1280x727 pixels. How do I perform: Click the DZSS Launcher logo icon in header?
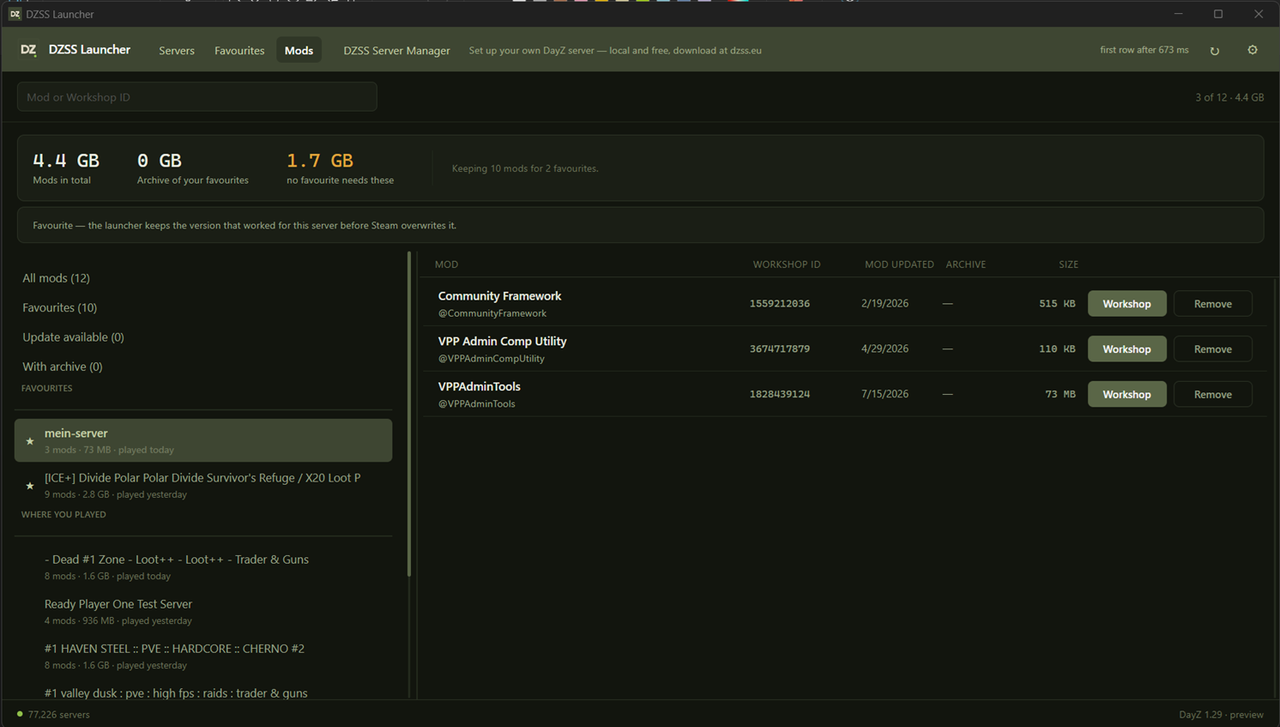pyautogui.click(x=28, y=50)
